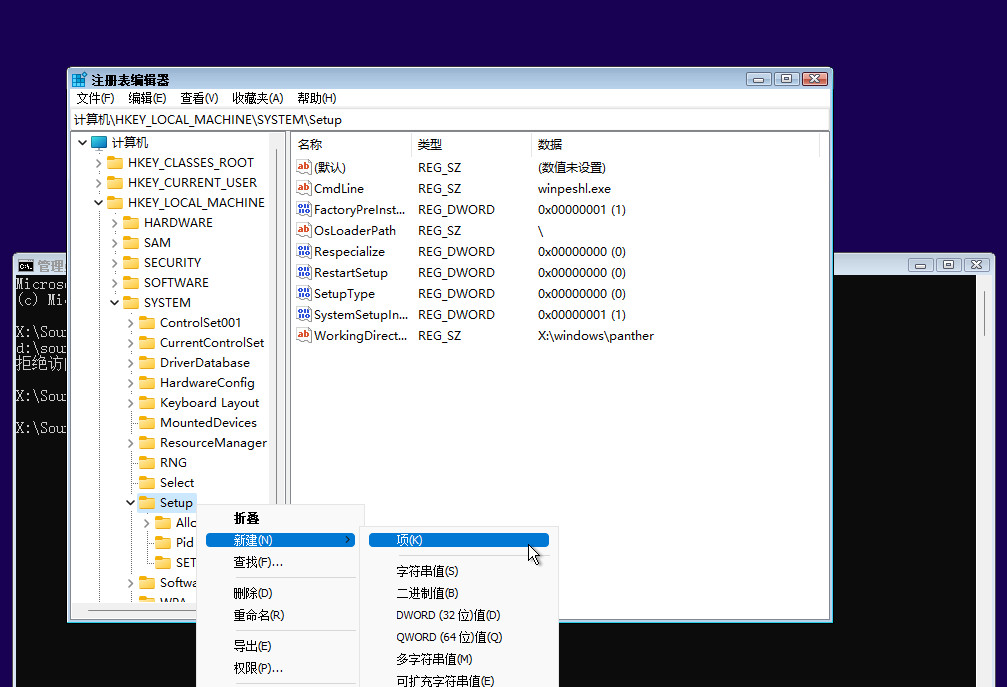Click the HKEY_CLASSES_ROOT folder icon

(115, 162)
